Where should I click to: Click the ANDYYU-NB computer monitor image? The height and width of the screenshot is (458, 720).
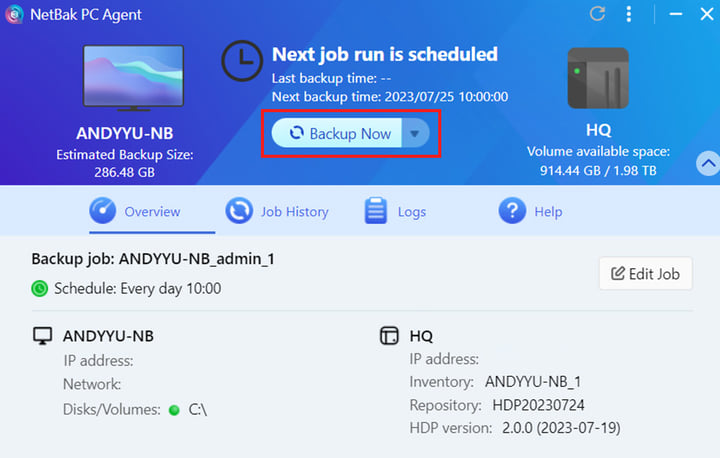[x=133, y=78]
